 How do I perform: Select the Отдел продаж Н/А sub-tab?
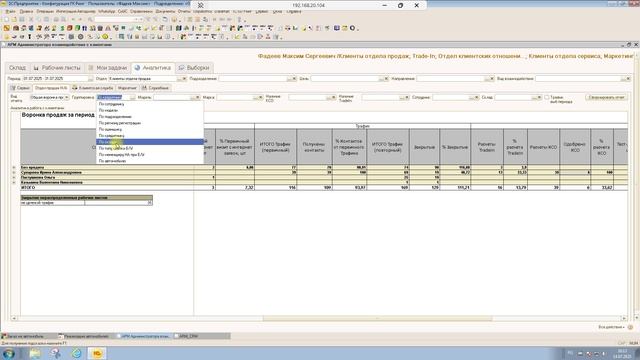tap(51, 88)
